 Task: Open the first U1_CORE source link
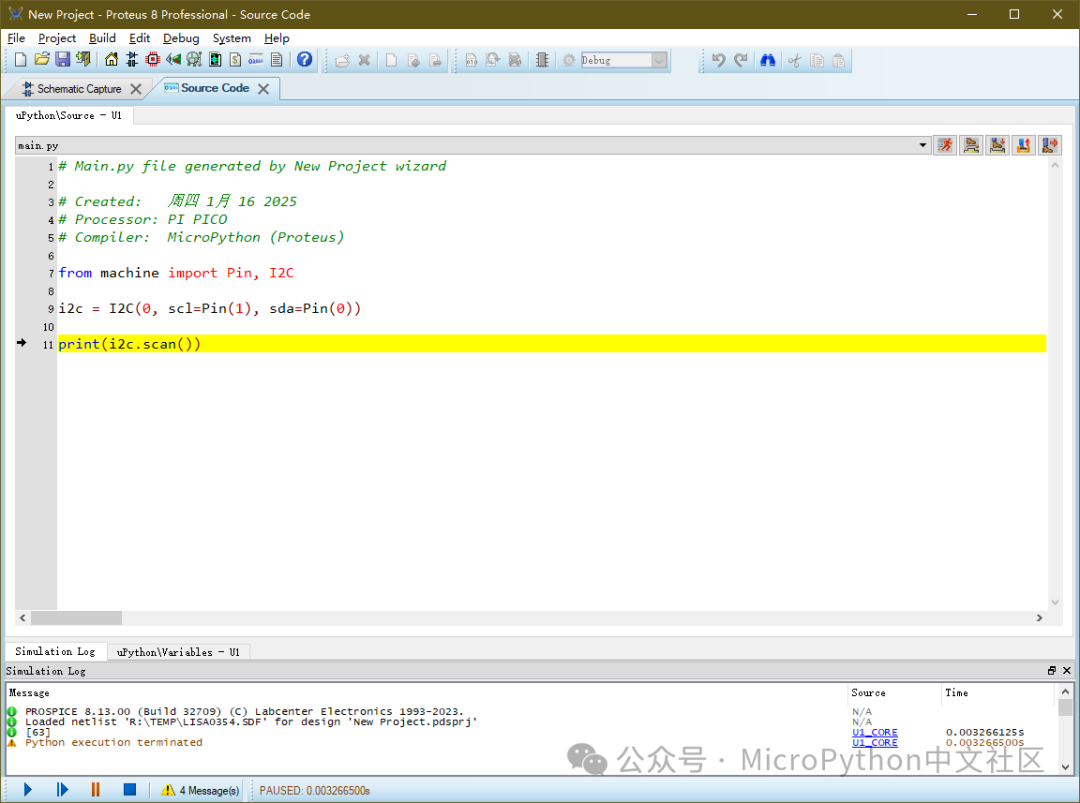(x=875, y=732)
